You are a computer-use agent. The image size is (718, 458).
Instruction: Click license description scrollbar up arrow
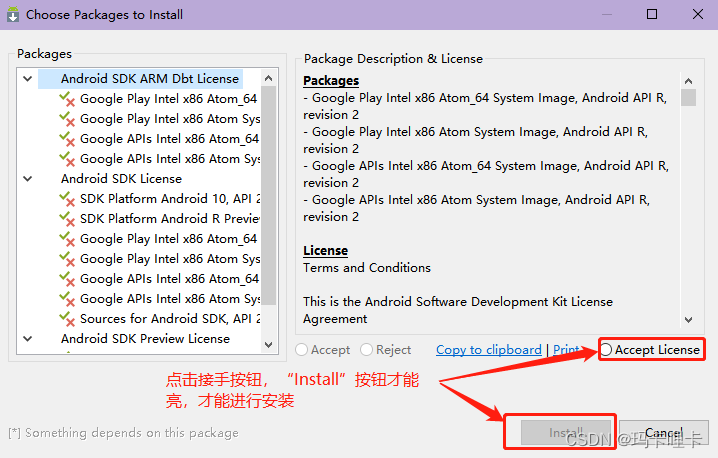(688, 81)
